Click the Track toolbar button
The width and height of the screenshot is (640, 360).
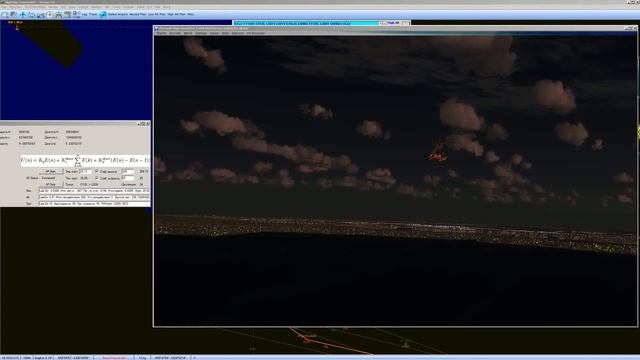pyautogui.click(x=93, y=14)
